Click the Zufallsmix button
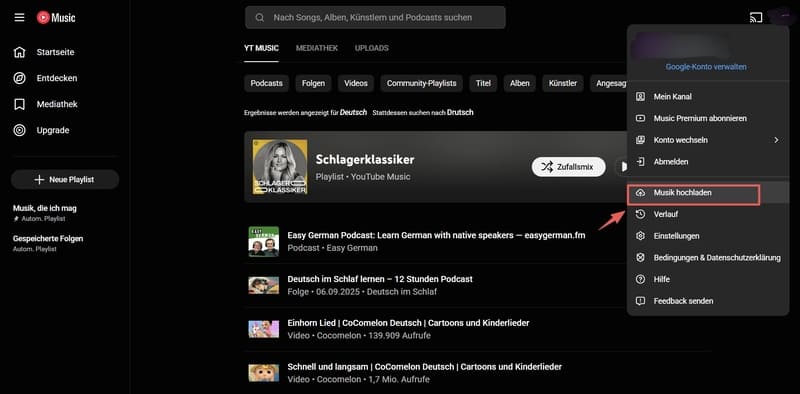Viewport: 800px width, 394px height. click(x=568, y=167)
